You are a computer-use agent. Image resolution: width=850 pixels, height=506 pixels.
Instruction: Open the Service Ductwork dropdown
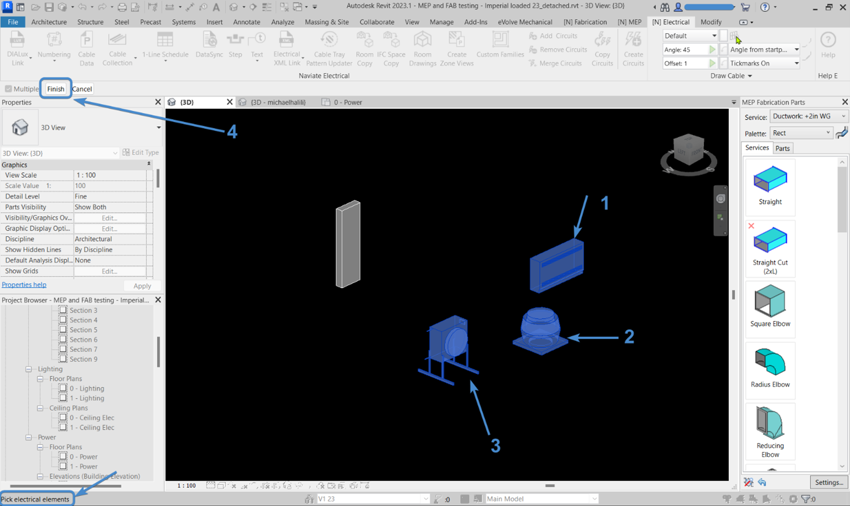[x=808, y=117]
